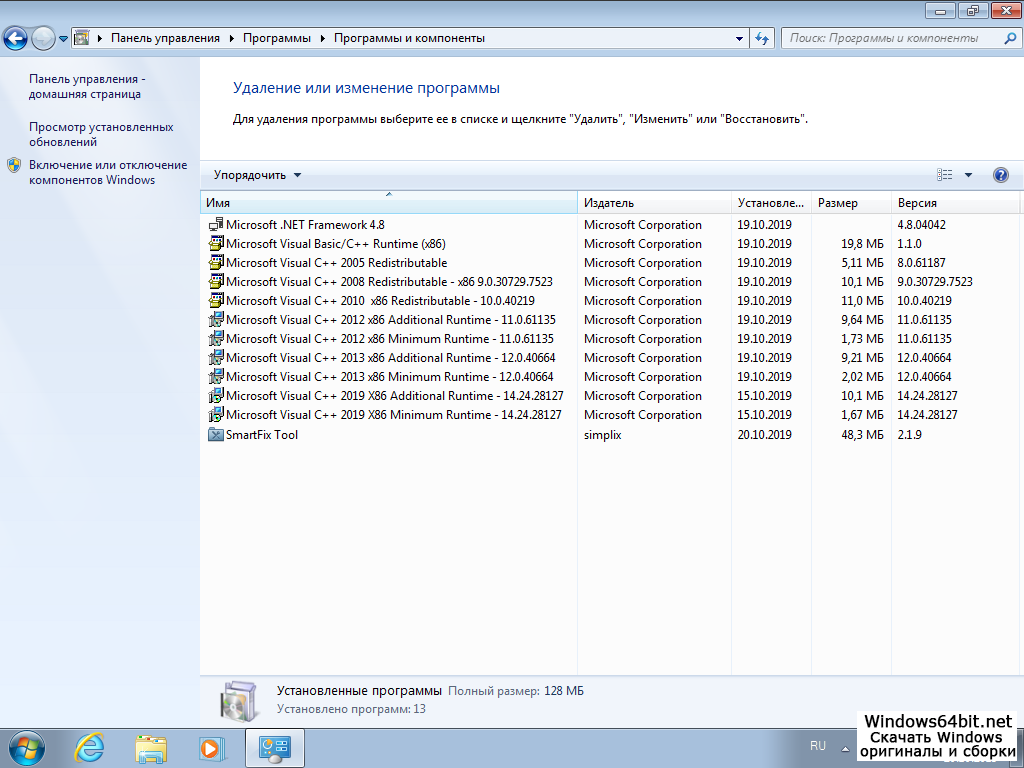Click the change view icon
This screenshot has height=768, width=1024.
(x=945, y=175)
